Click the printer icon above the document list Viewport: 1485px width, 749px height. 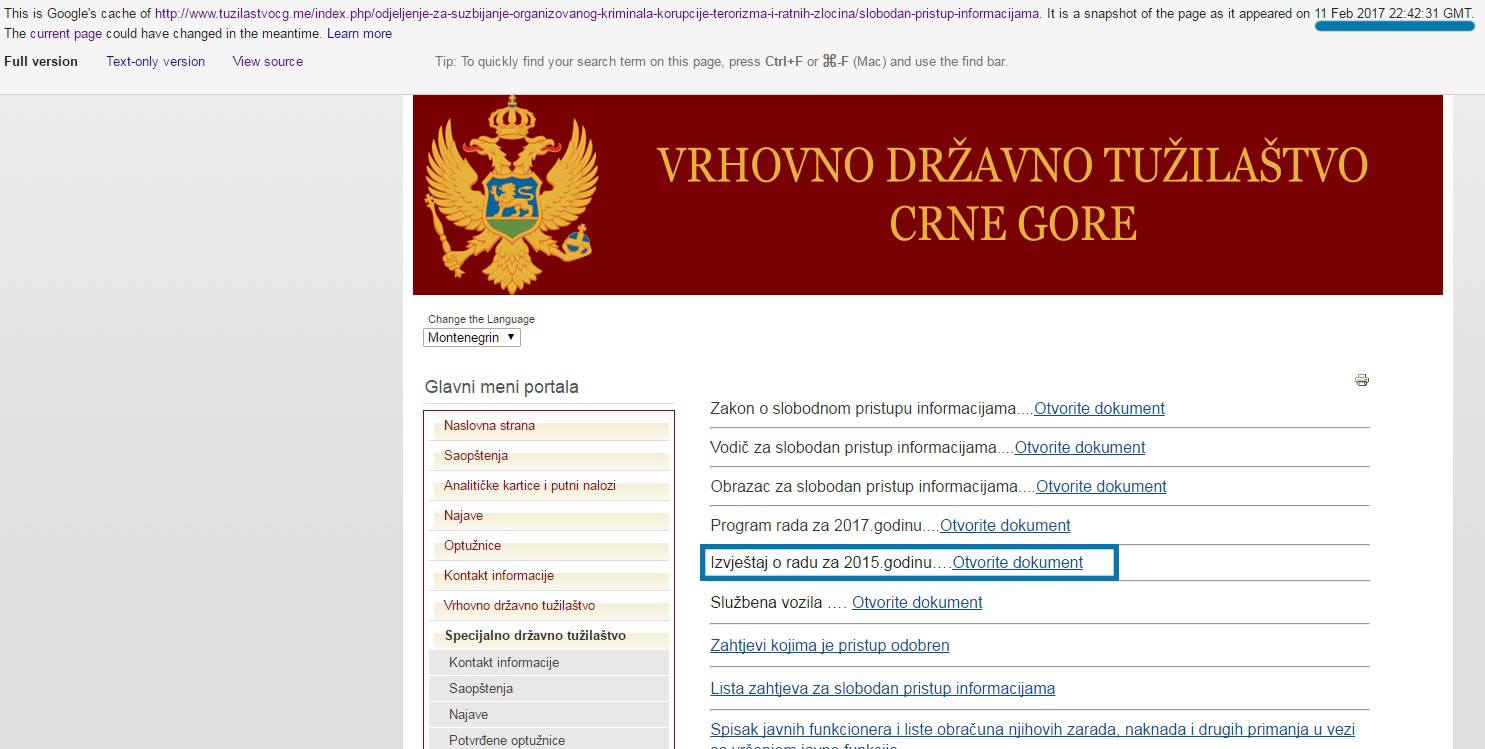[1361, 380]
